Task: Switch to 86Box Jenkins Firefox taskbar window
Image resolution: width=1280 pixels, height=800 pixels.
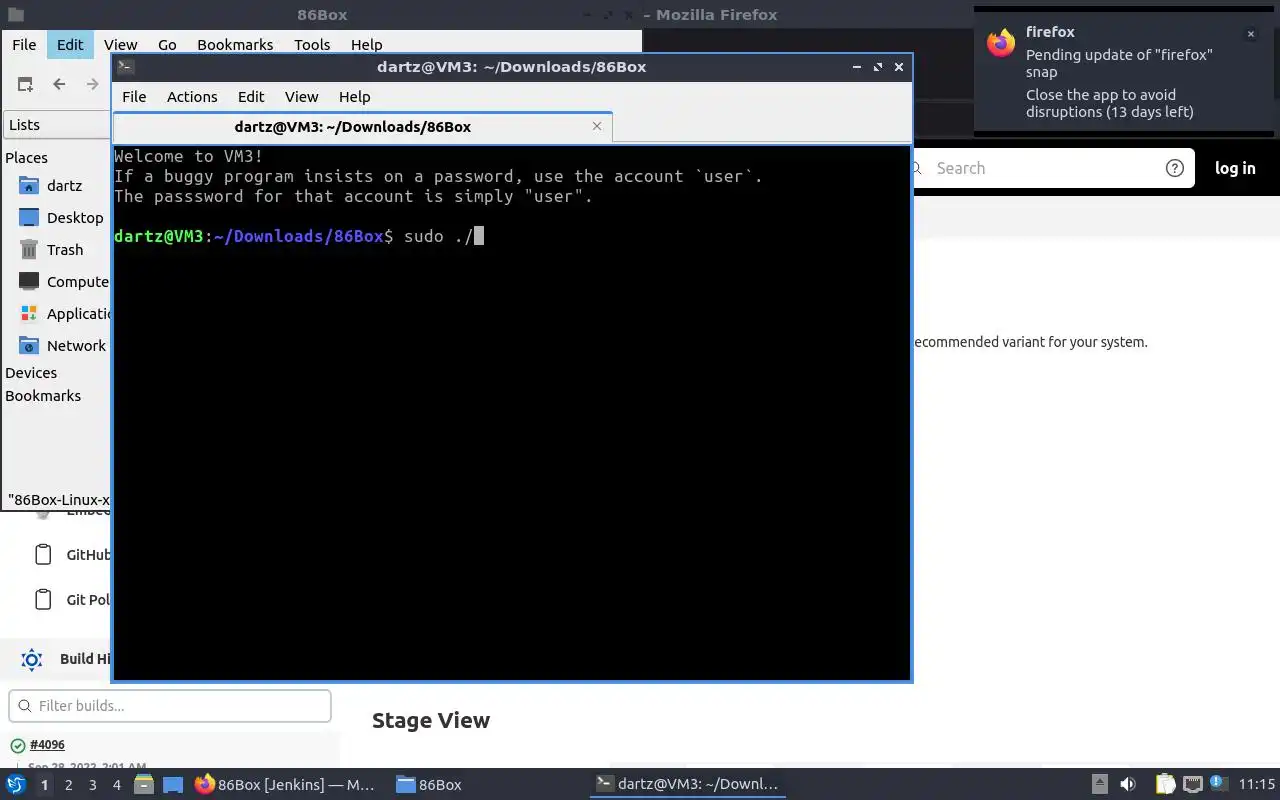Action: [286, 785]
